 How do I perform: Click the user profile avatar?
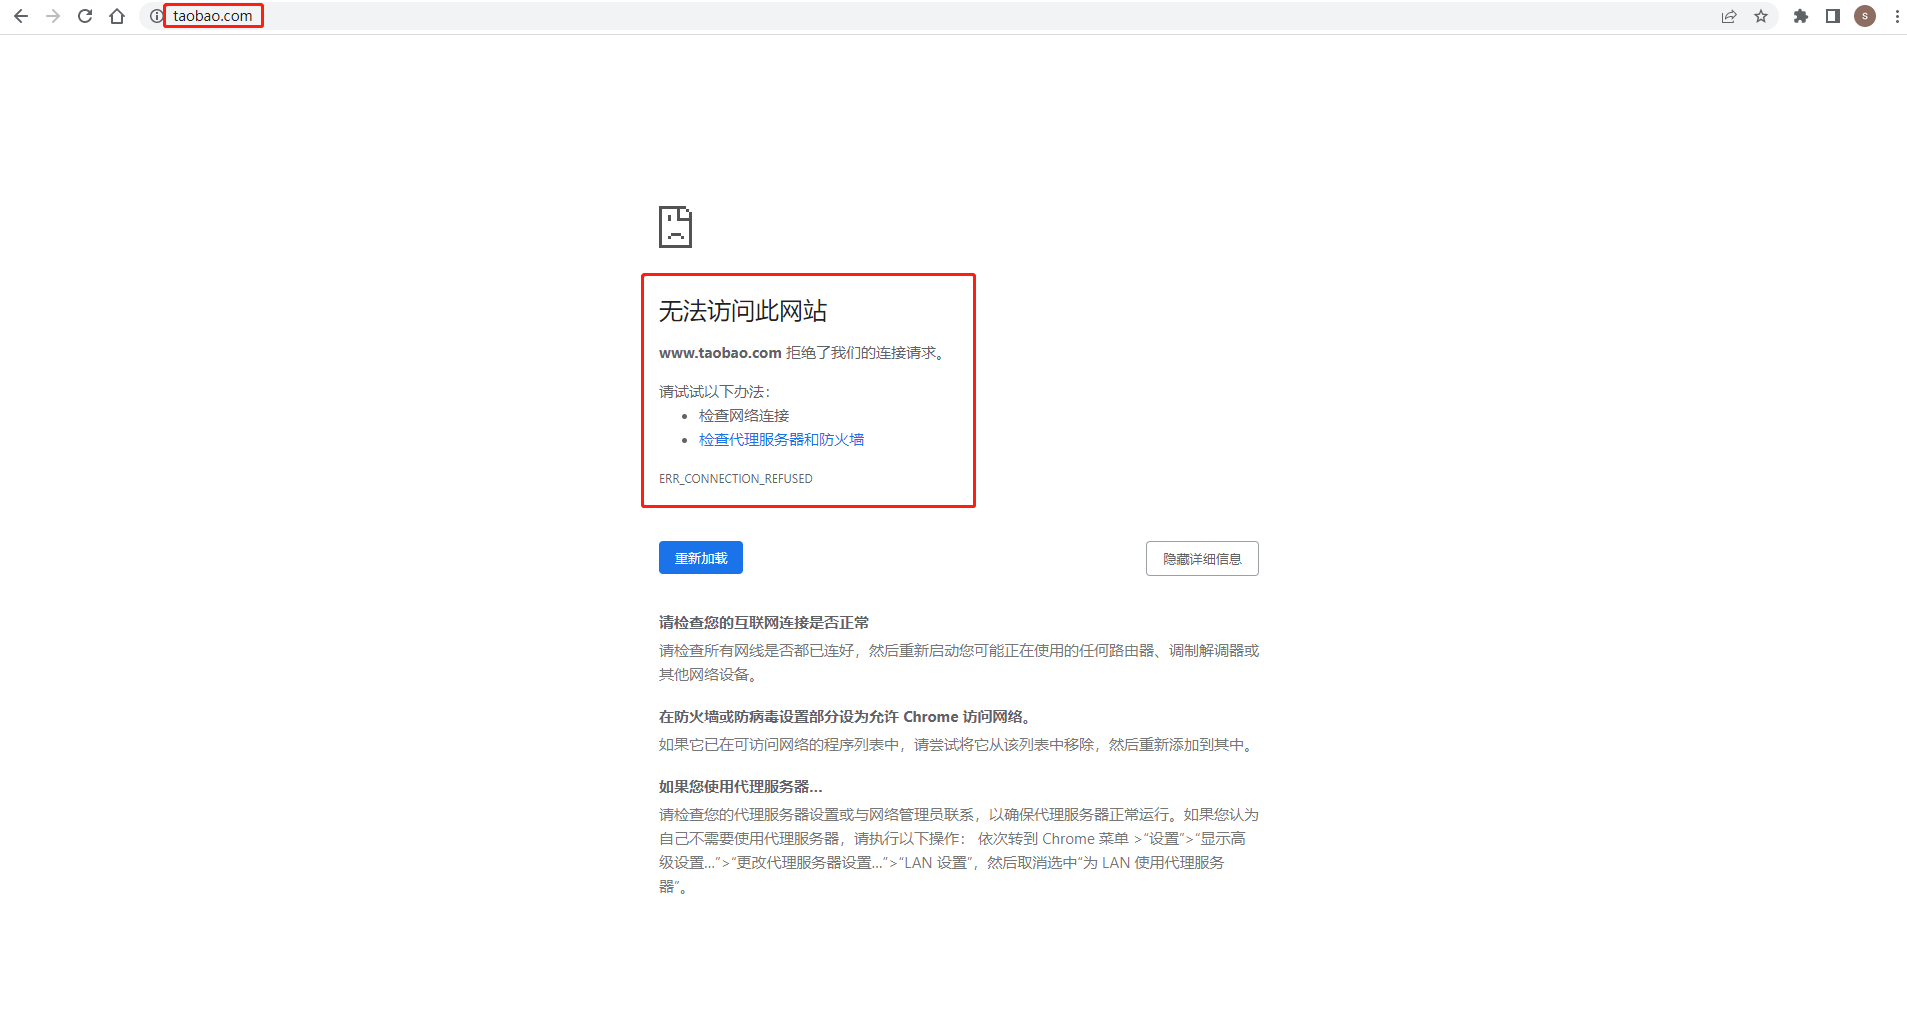click(x=1864, y=16)
